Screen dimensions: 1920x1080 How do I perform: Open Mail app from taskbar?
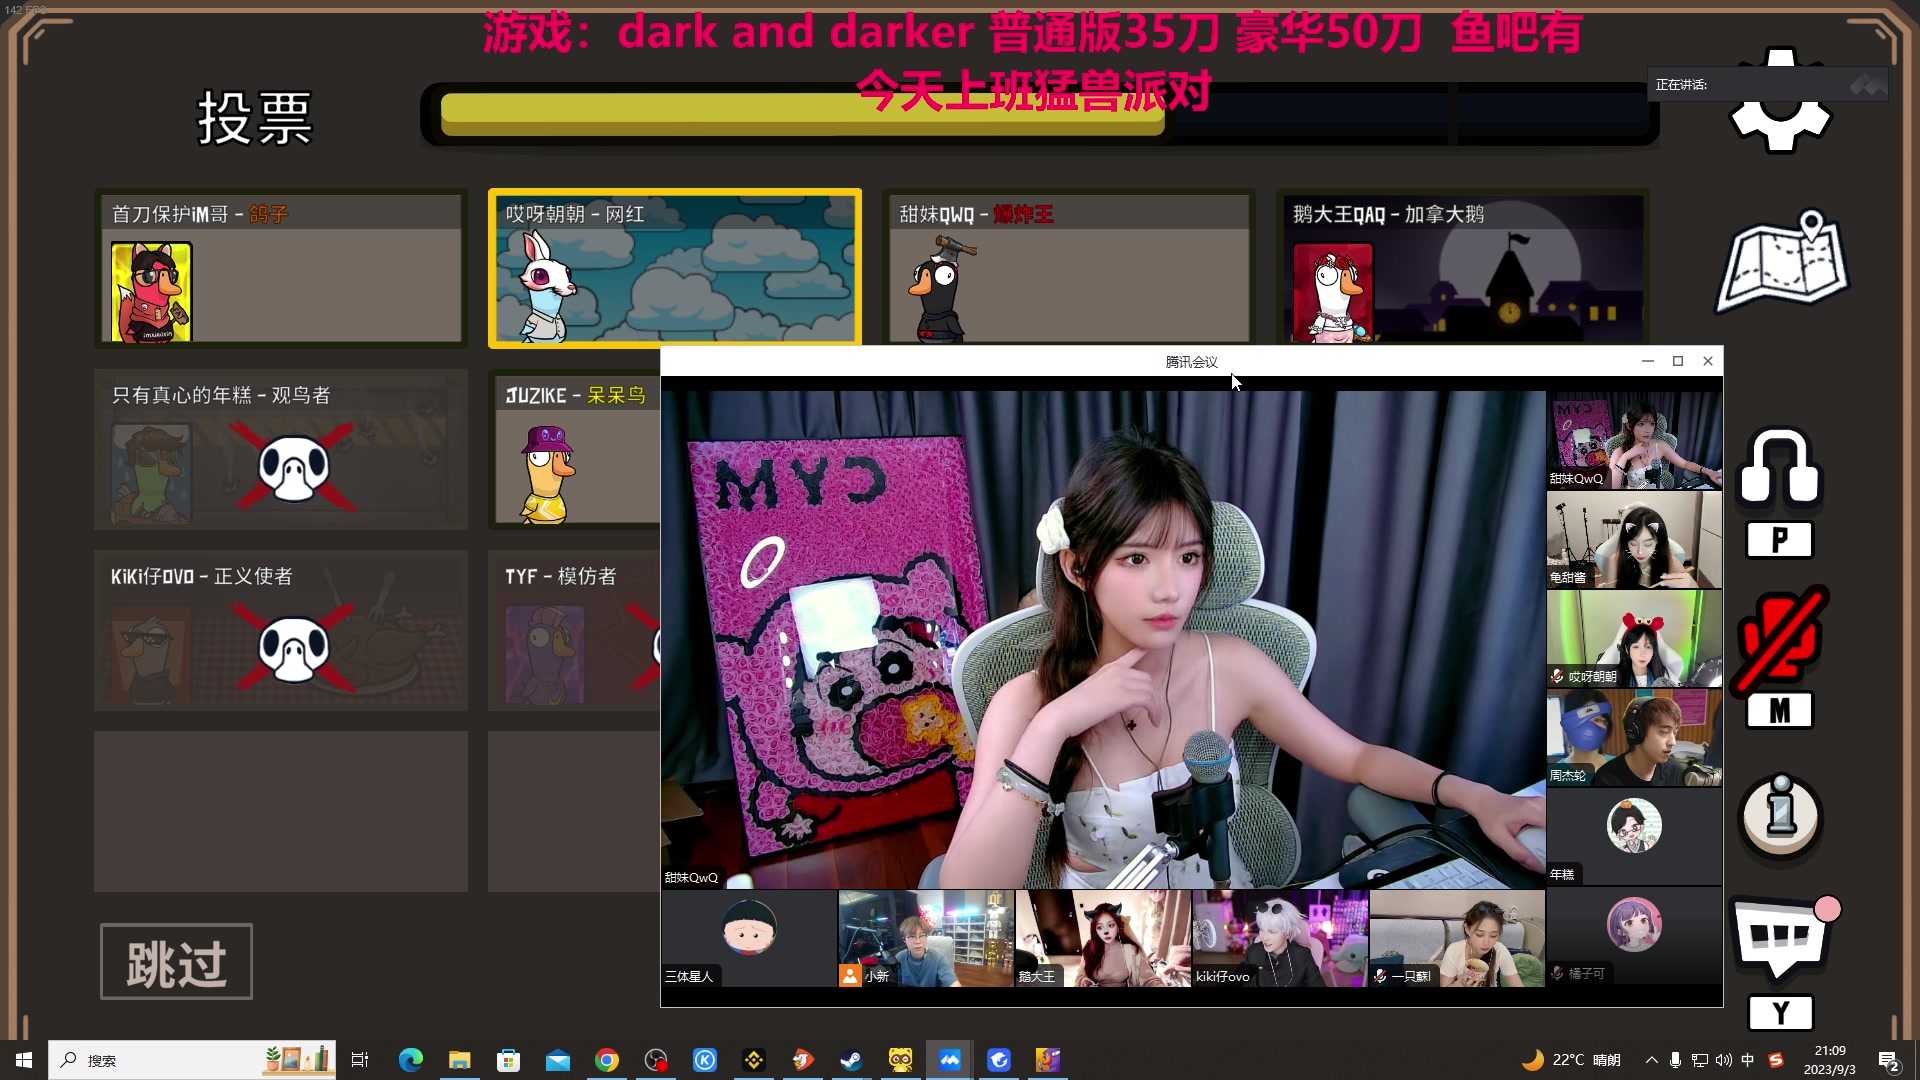[558, 1060]
